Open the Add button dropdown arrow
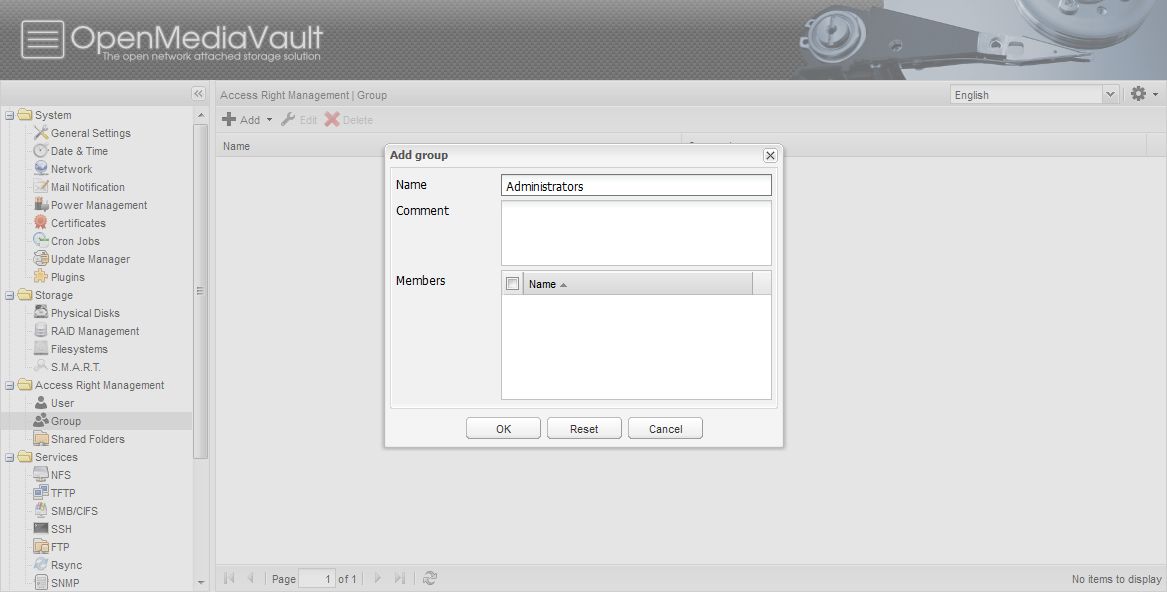This screenshot has width=1167, height=592. pos(269,120)
